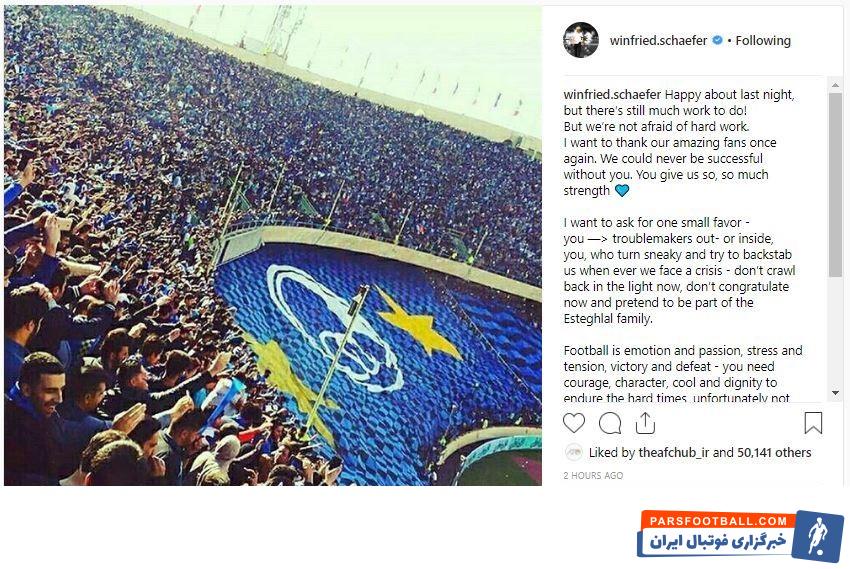Image resolution: width=850 pixels, height=569 pixels.
Task: Open comments via the speech bubble icon
Action: (610, 423)
